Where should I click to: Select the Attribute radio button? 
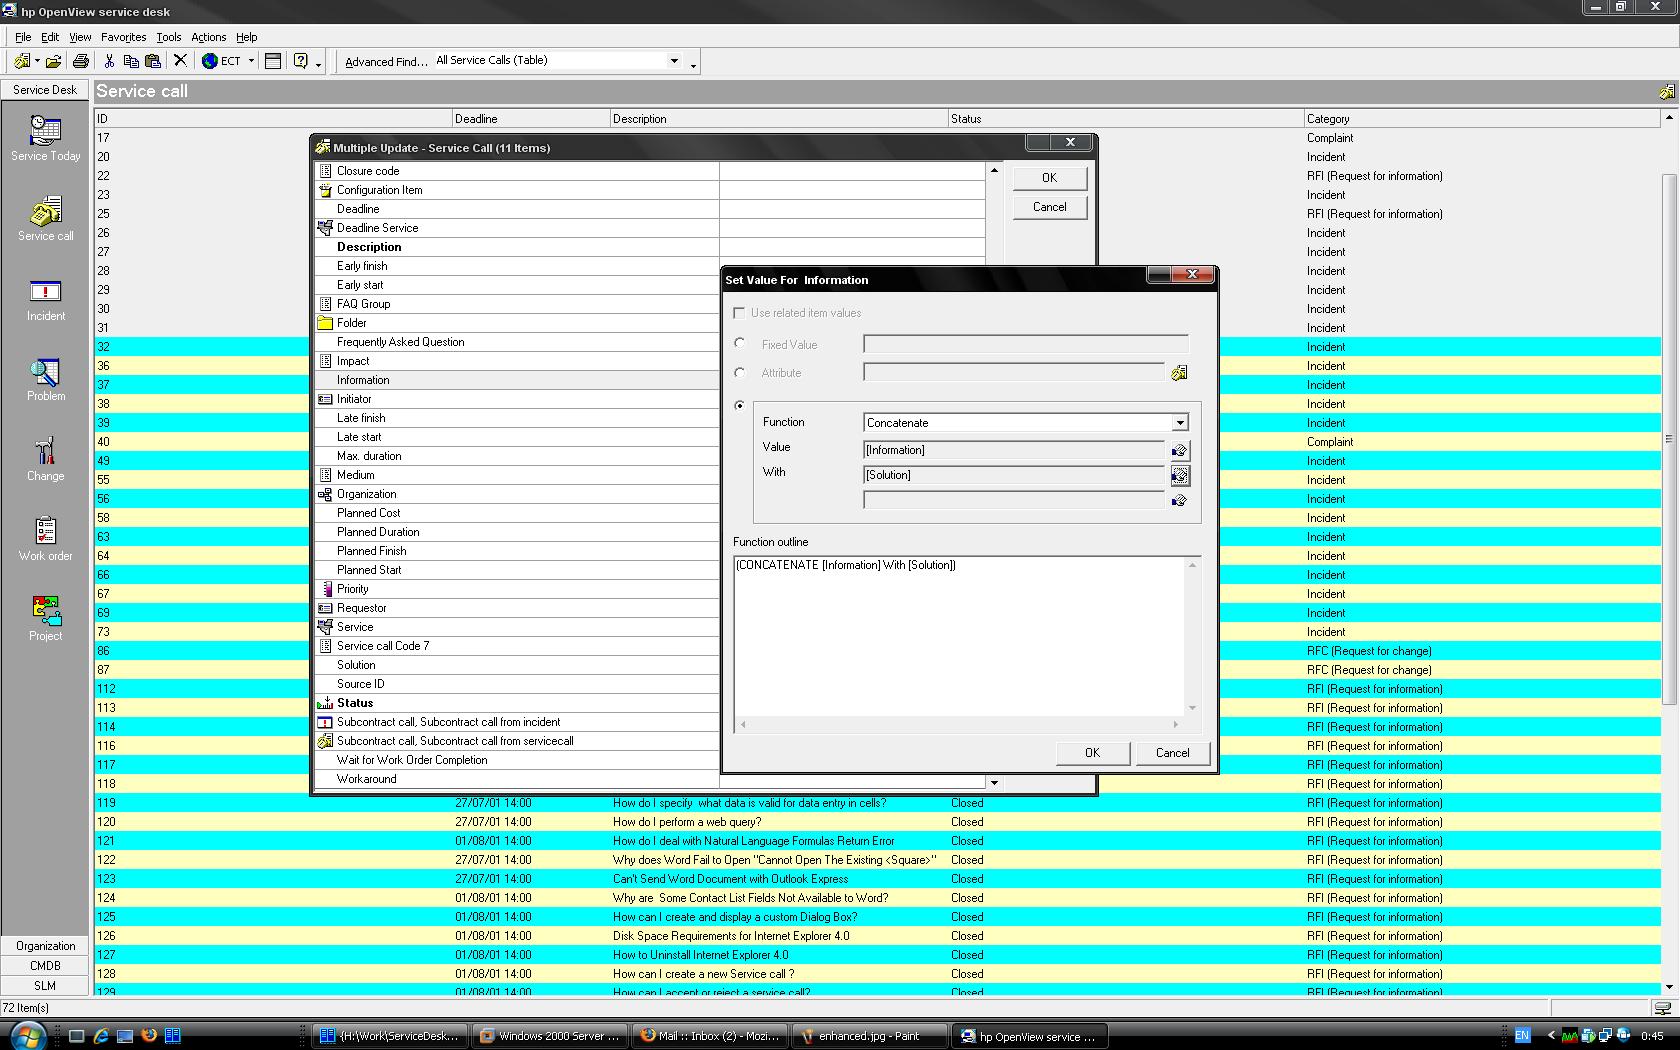pos(740,372)
